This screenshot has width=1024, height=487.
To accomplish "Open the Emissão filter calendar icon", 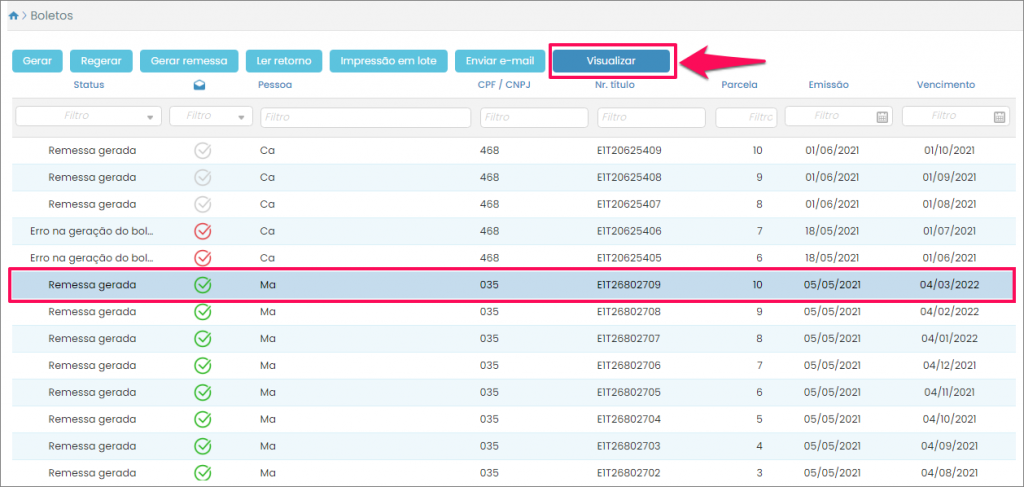I will coord(882,117).
